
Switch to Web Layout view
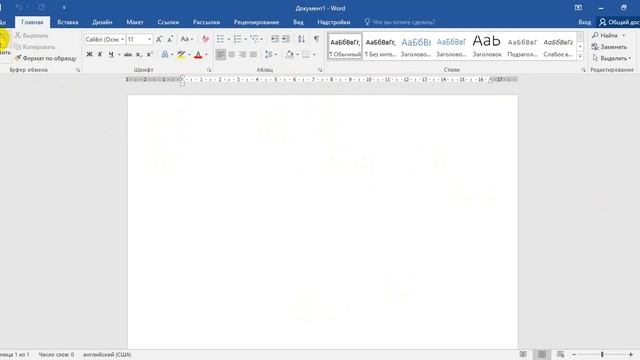click(560, 354)
